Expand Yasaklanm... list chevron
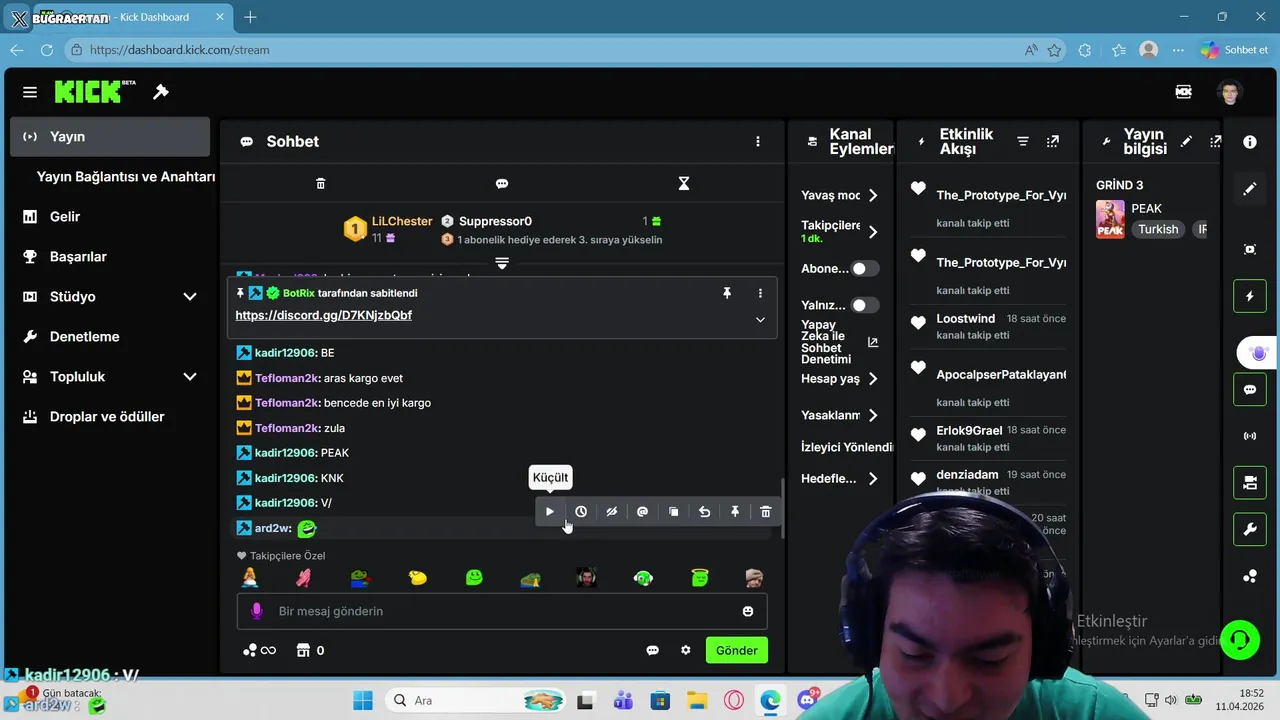This screenshot has width=1280, height=720. (873, 415)
